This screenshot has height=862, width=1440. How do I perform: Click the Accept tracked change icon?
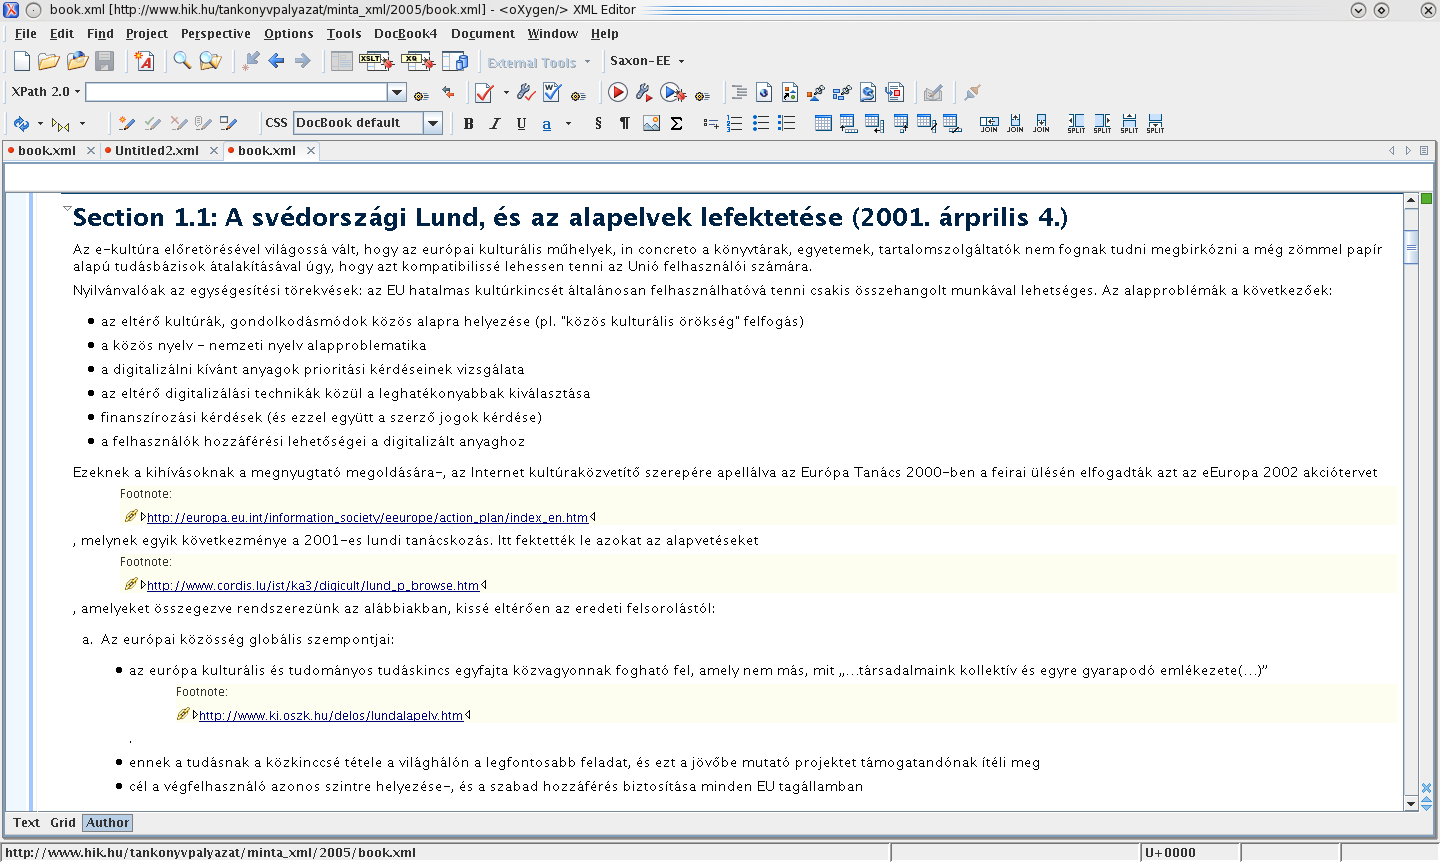click(x=152, y=124)
